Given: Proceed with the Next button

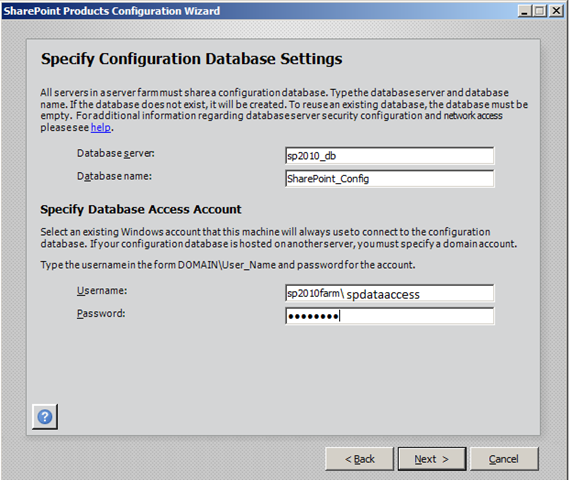Looking at the screenshot, I should pyautogui.click(x=432, y=459).
